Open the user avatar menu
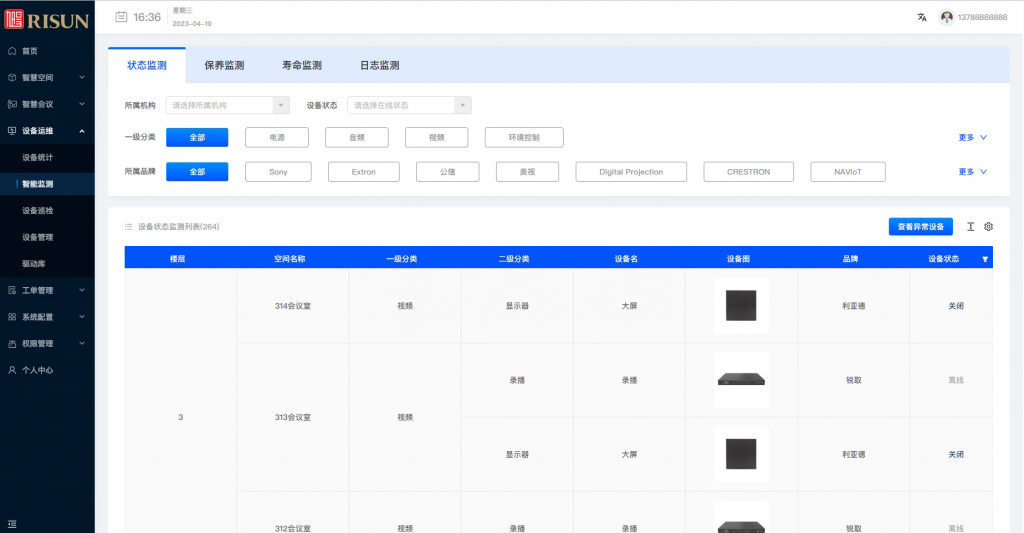The image size is (1024, 533). point(946,18)
